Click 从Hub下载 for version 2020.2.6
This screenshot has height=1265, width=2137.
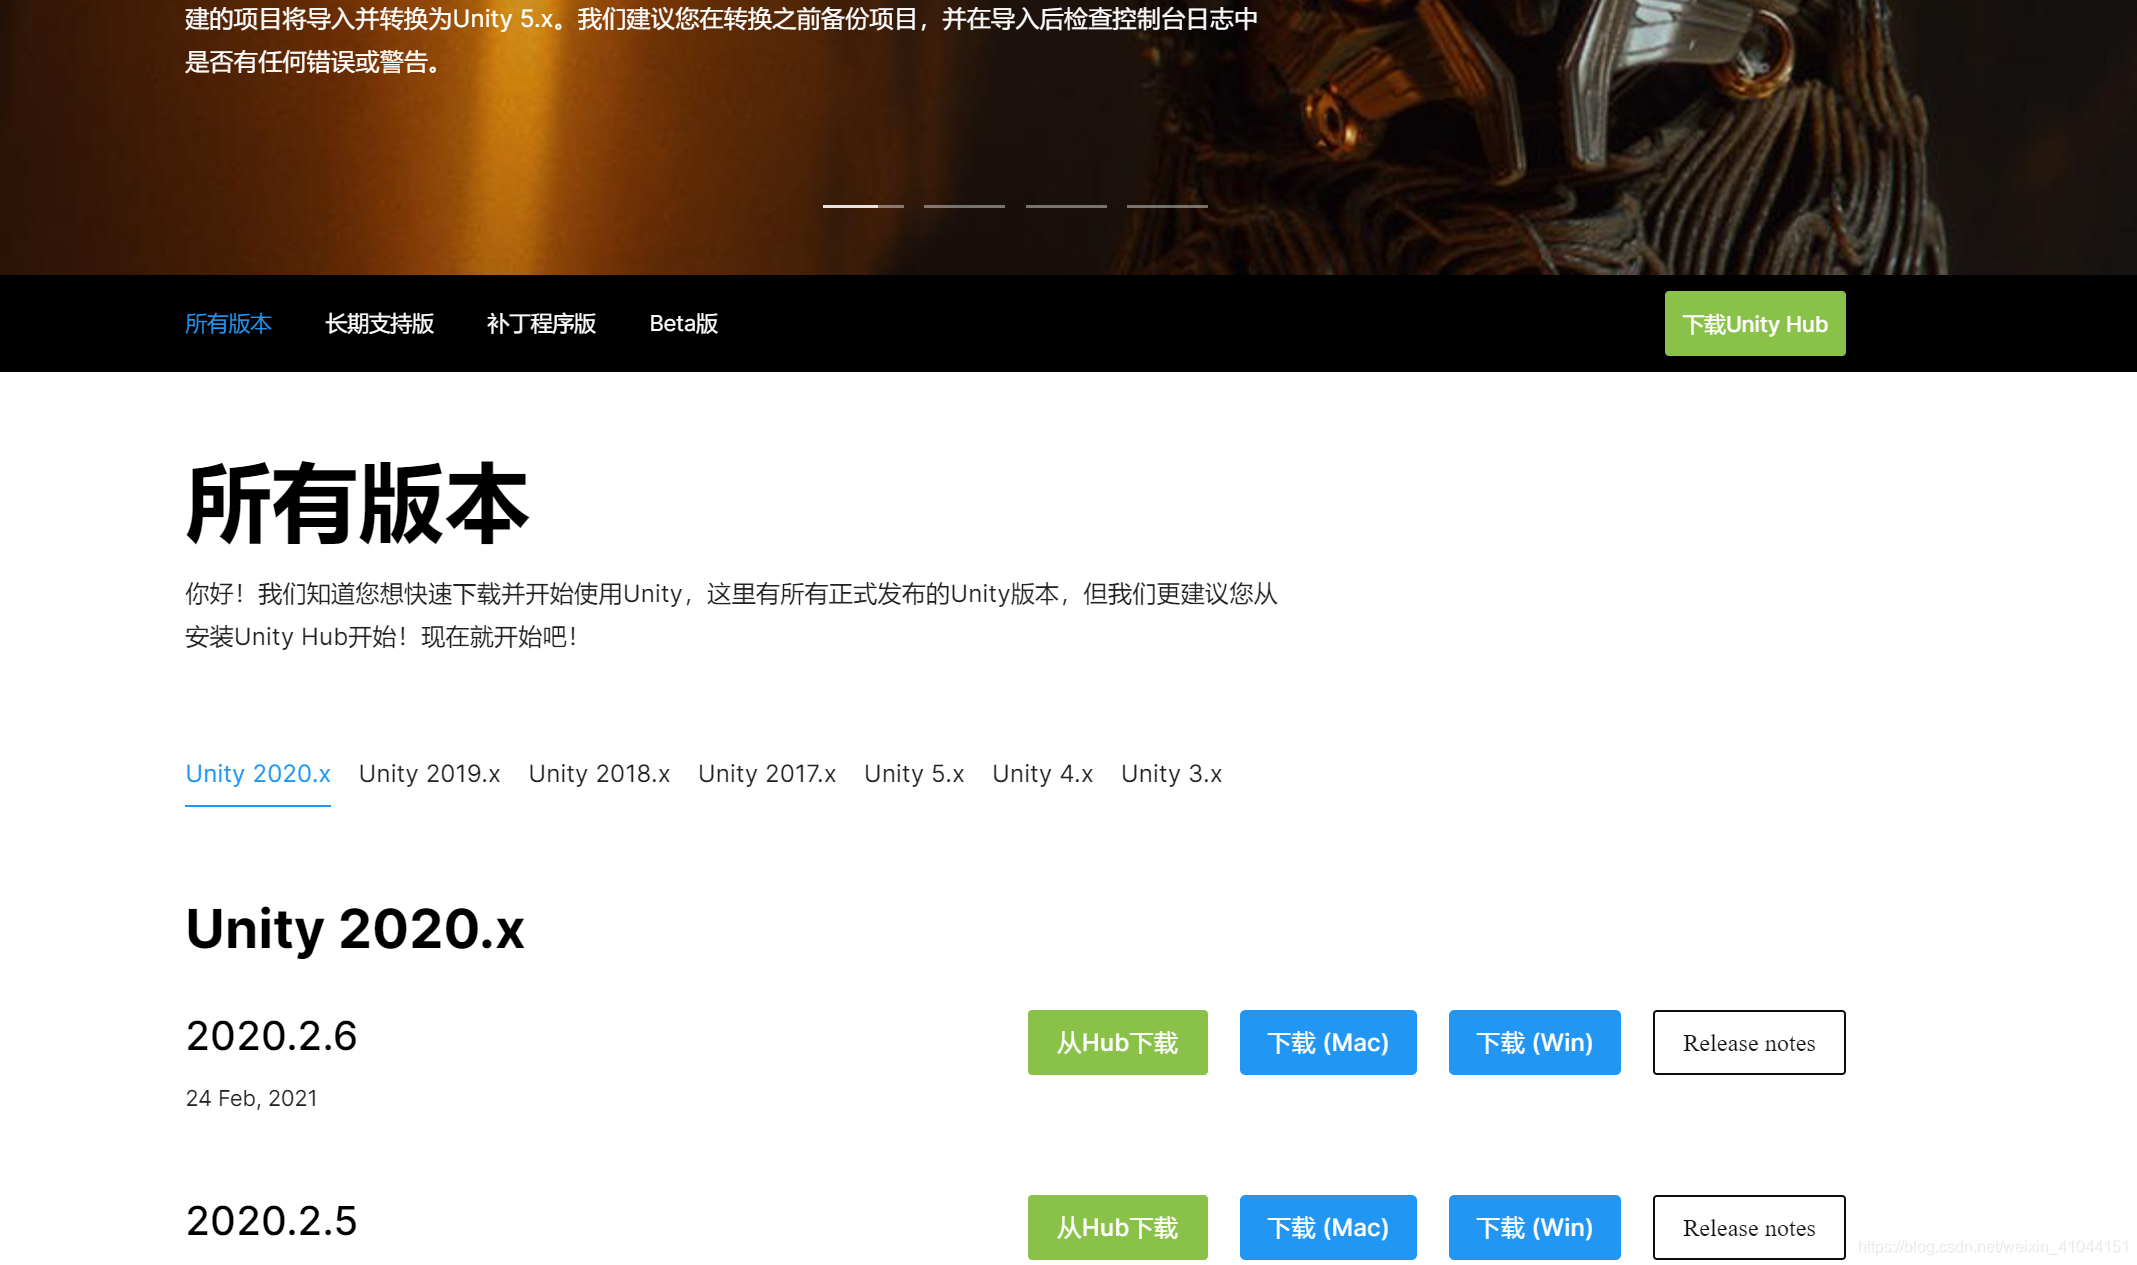click(x=1118, y=1043)
